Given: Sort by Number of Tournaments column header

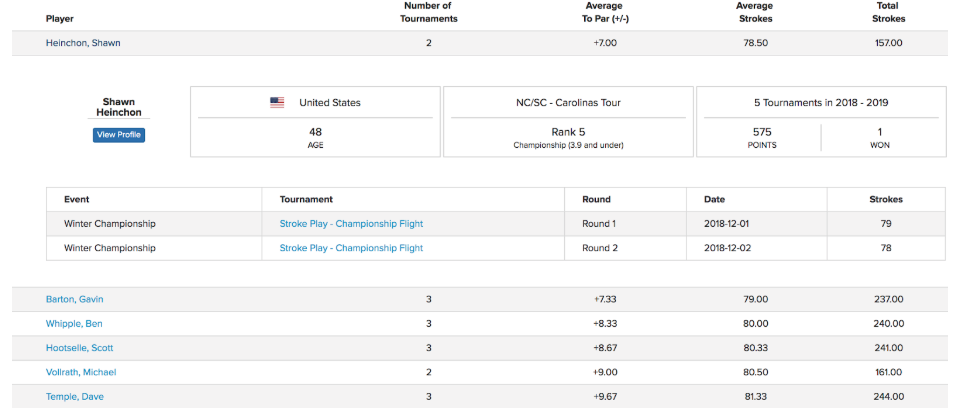Looking at the screenshot, I should click(x=428, y=12).
